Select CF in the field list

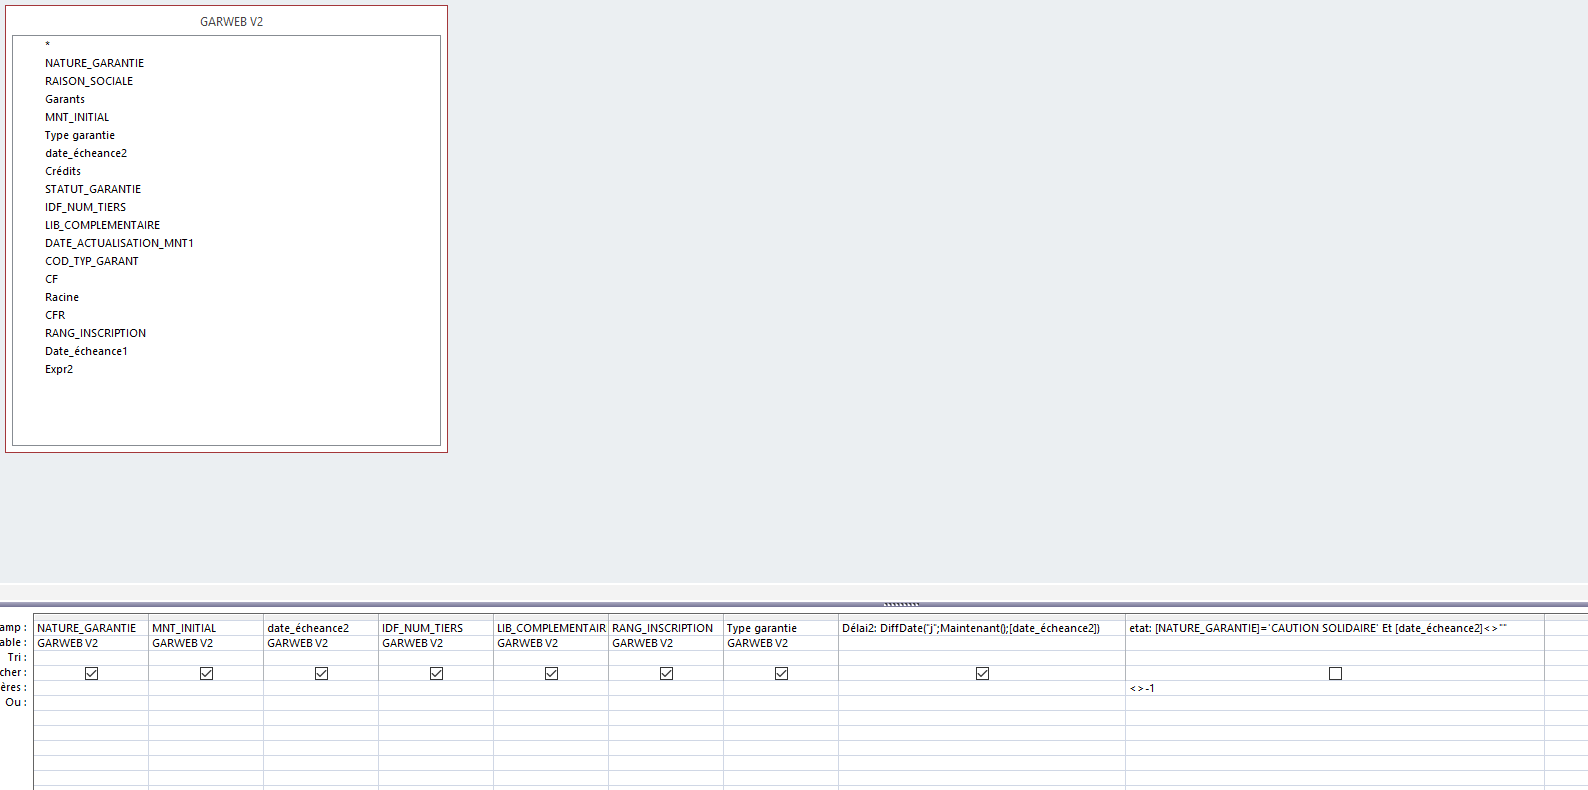pos(51,279)
